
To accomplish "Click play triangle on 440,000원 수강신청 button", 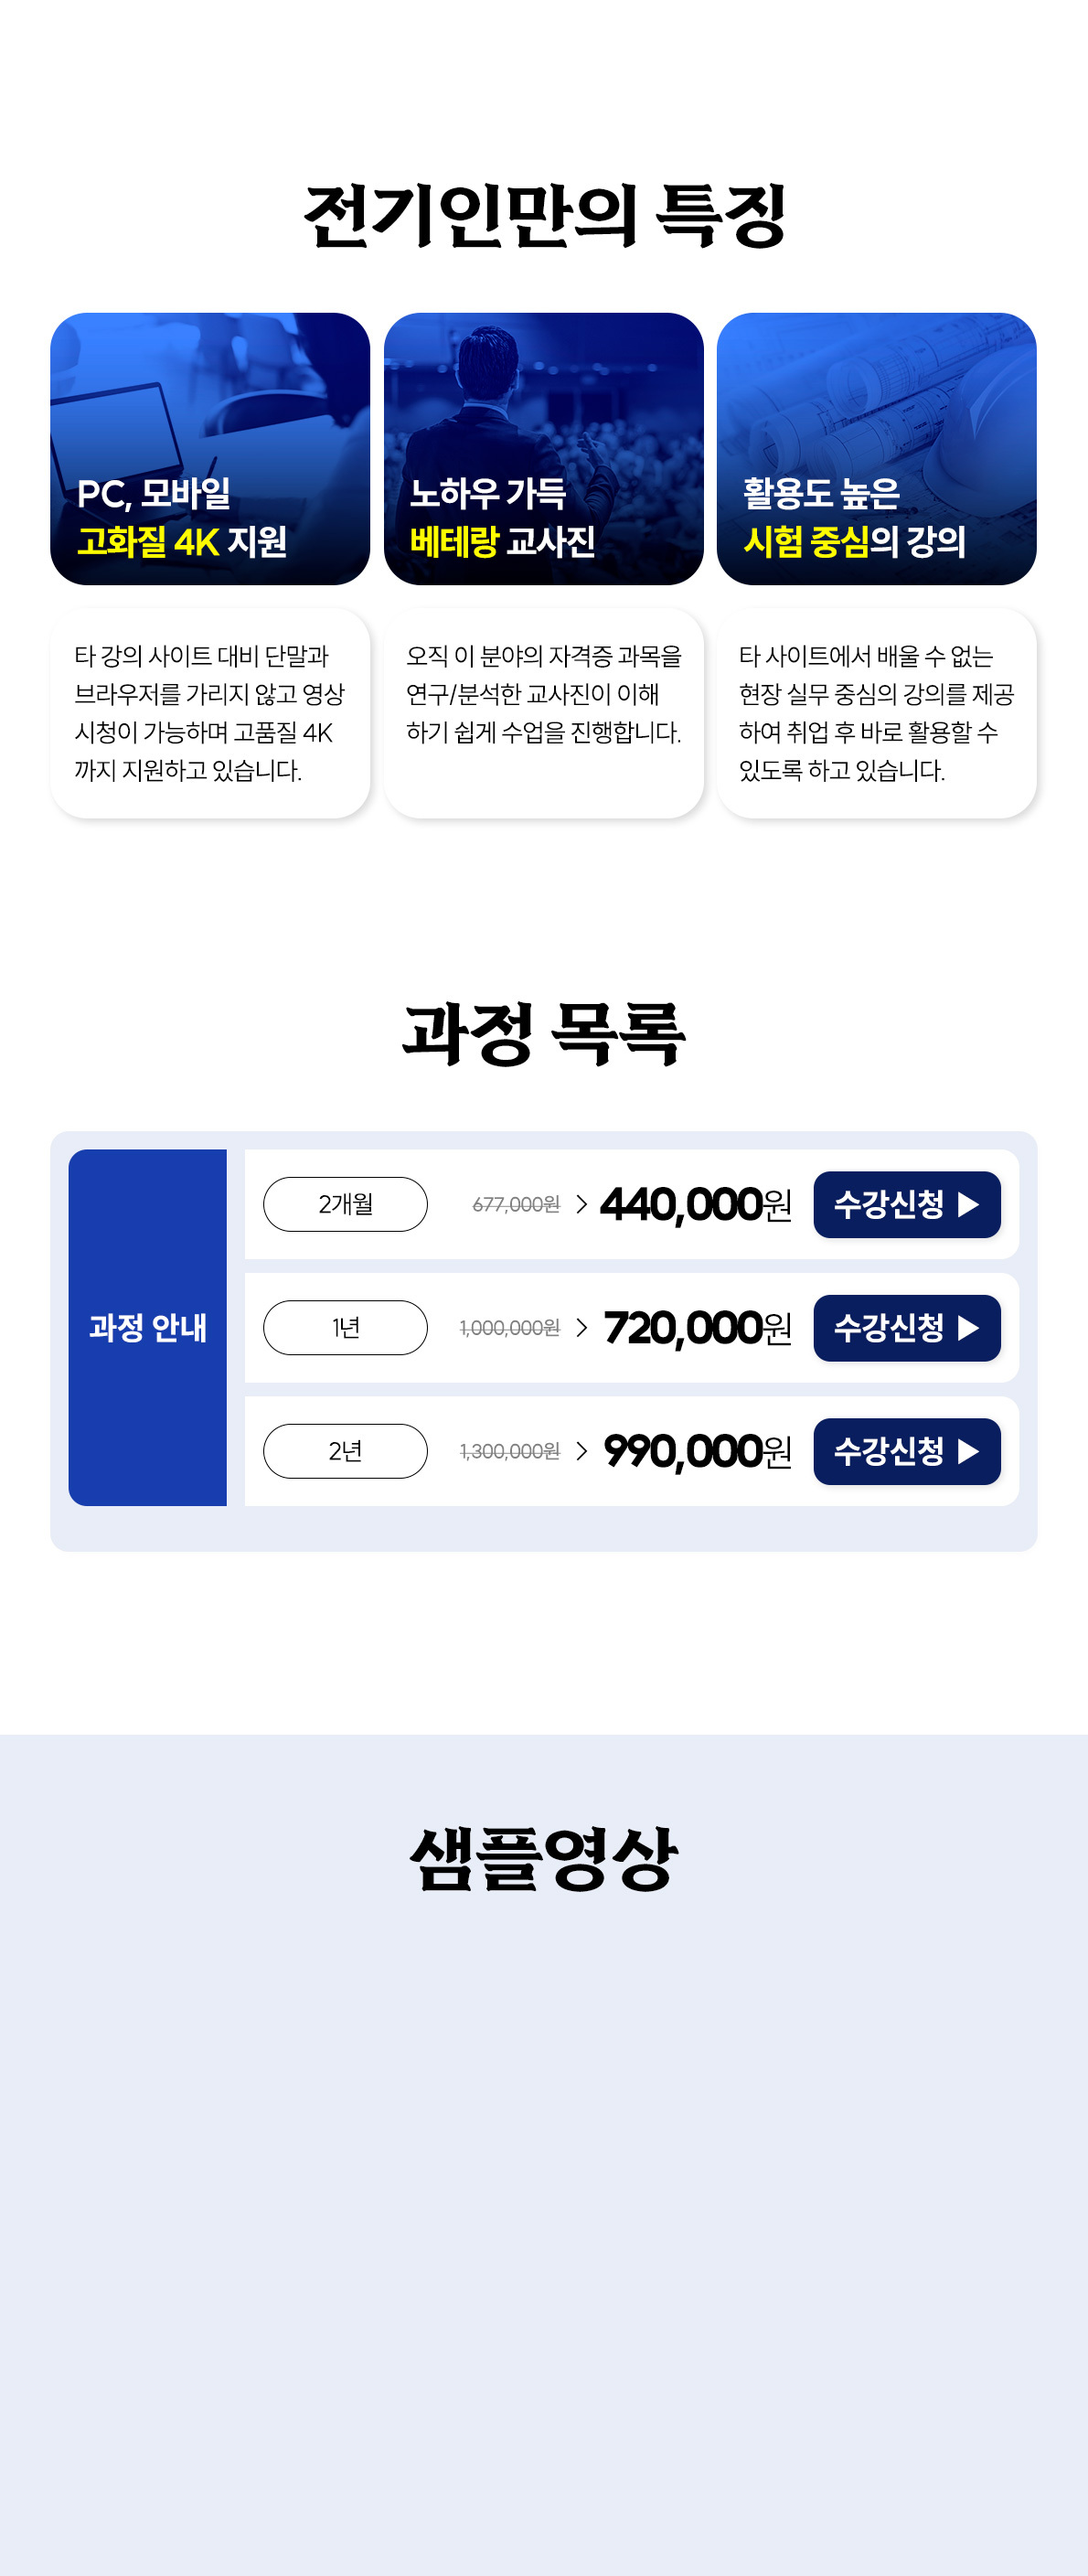I will pos(968,1205).
